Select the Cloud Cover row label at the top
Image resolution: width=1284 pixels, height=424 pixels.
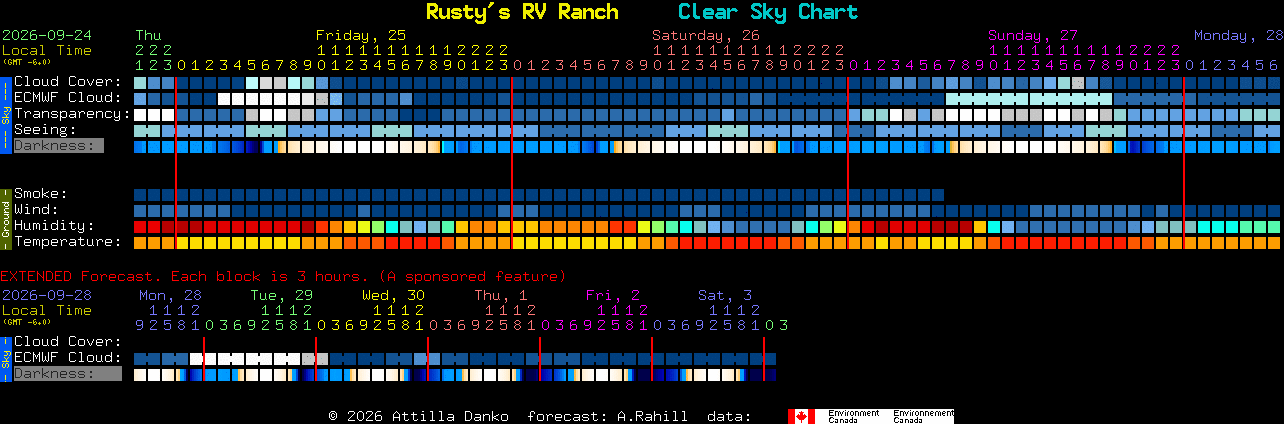[x=68, y=81]
